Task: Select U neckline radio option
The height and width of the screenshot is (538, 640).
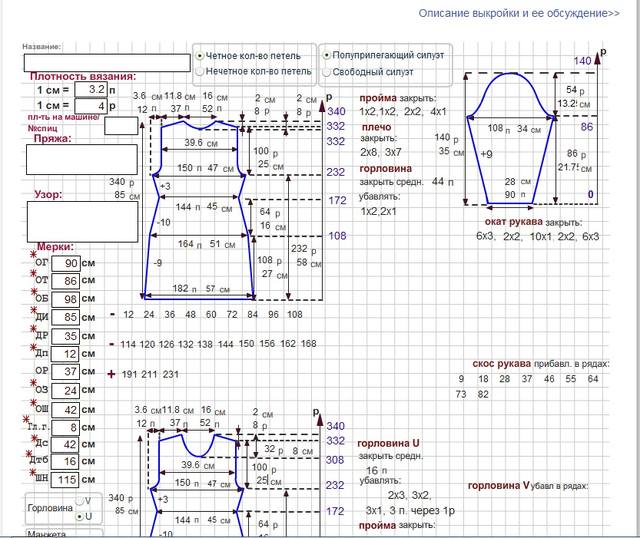Action: pos(80,517)
